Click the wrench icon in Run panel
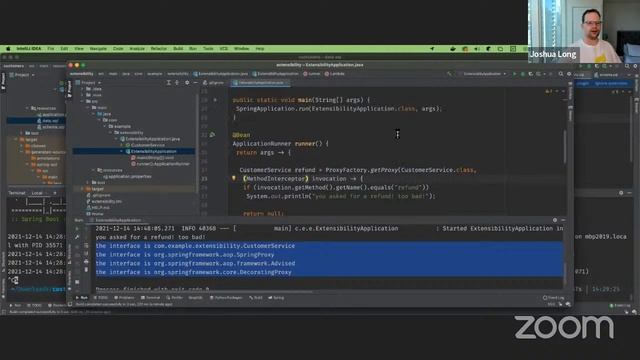640x360 pixels. [77, 237]
